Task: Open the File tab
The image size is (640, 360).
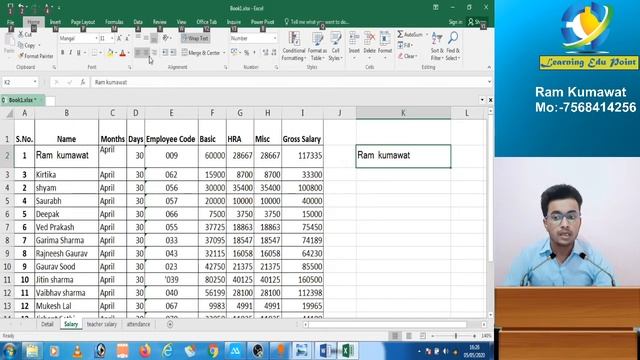Action: [10, 22]
